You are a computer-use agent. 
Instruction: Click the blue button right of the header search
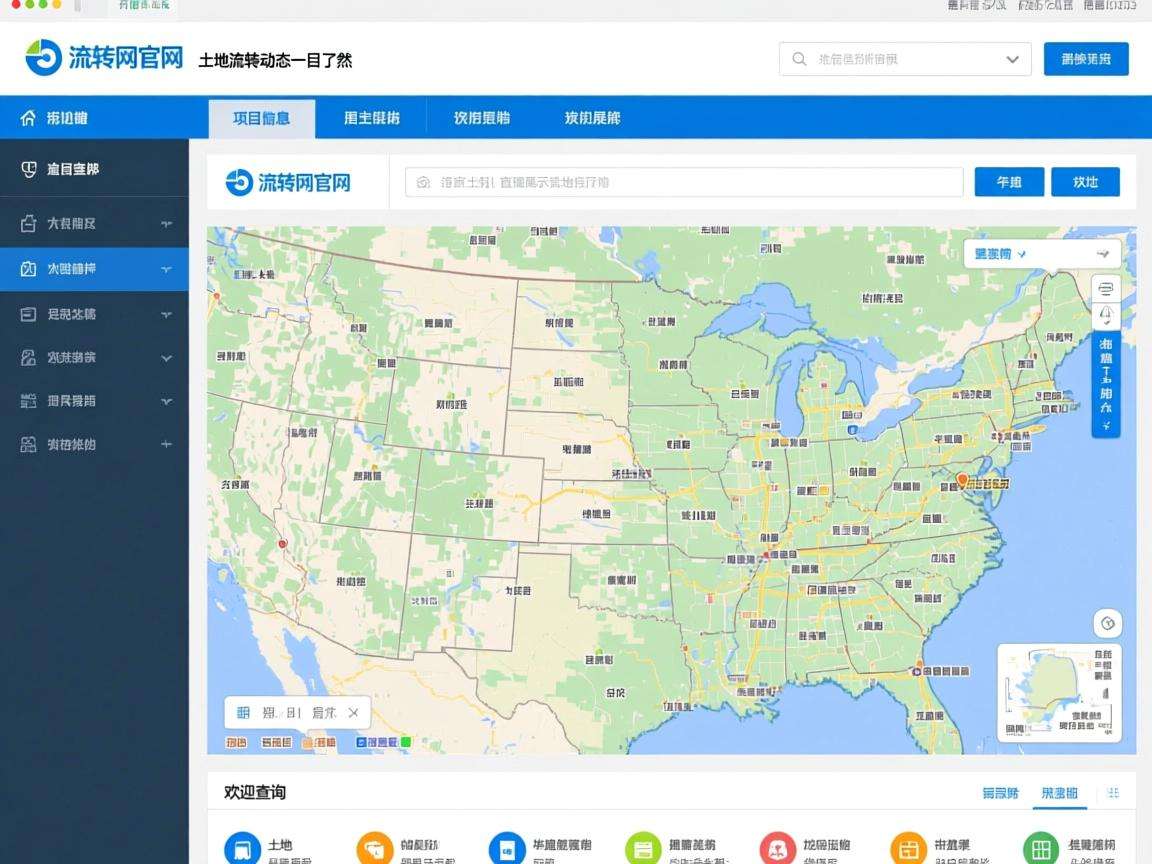[x=1085, y=59]
